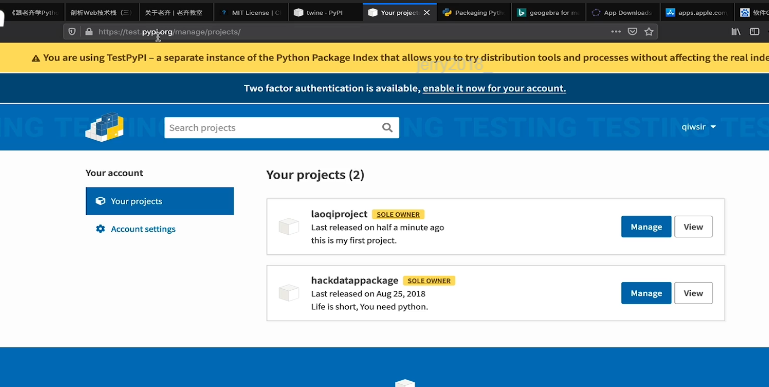769x387 pixels.
Task: Click the laoqiproject package cube icon
Action: (x=289, y=226)
